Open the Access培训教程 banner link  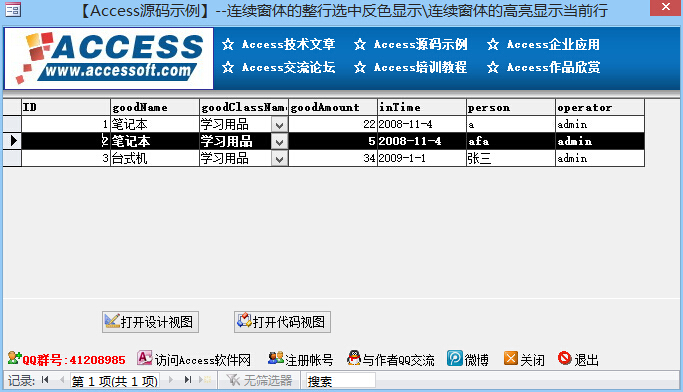click(411, 68)
